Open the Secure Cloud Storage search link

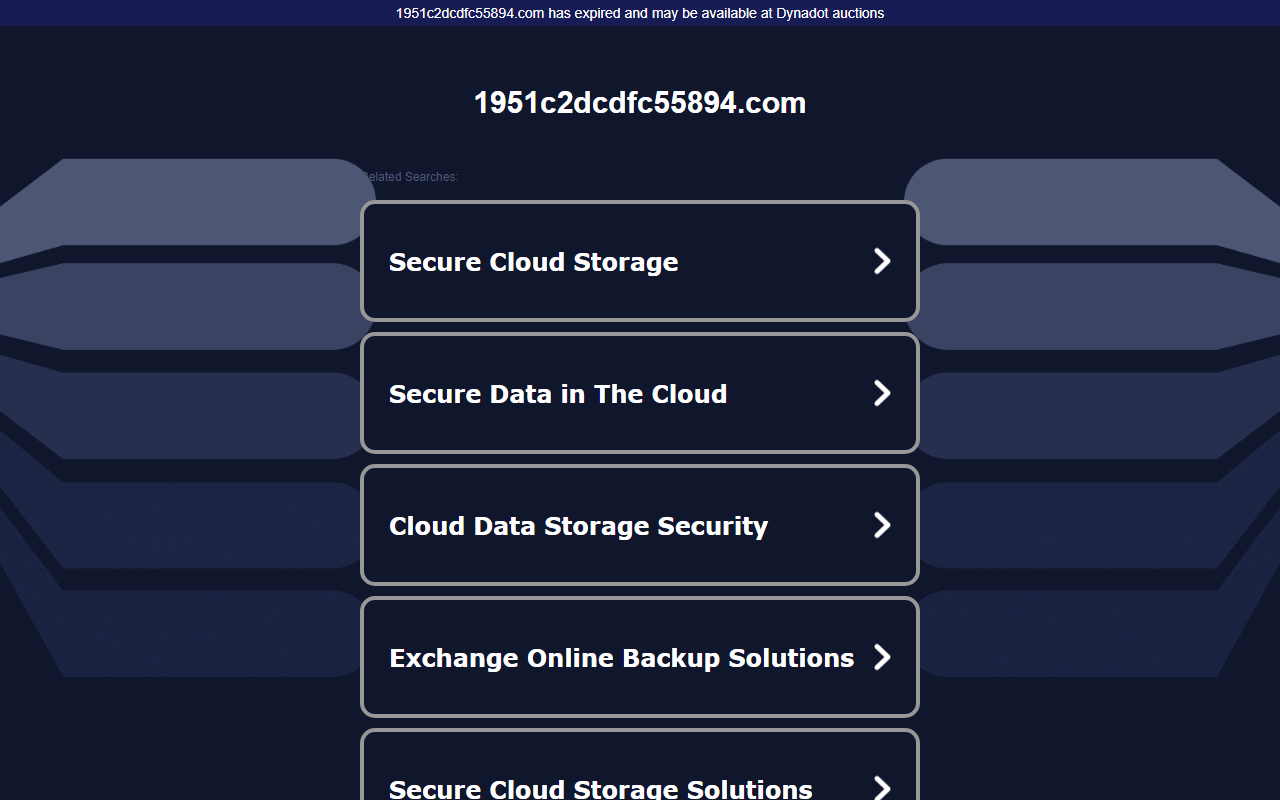click(639, 261)
